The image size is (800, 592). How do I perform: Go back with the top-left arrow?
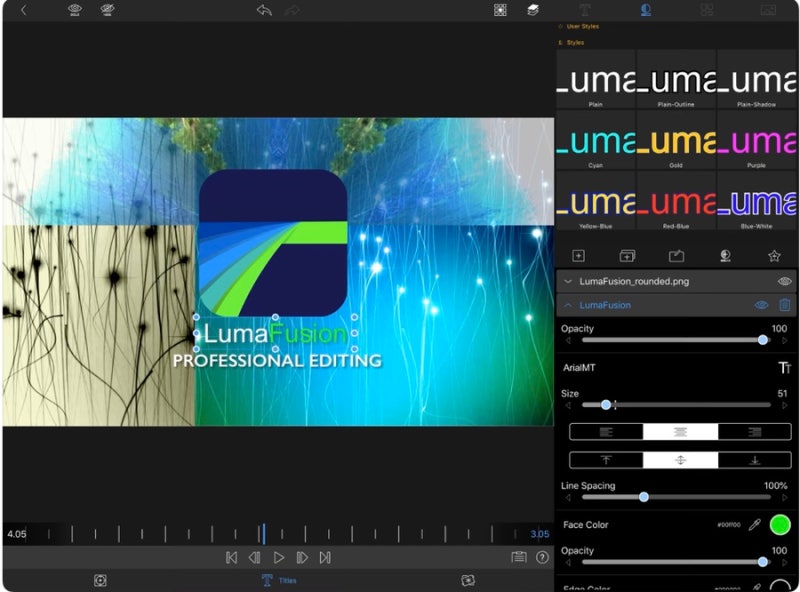(23, 10)
